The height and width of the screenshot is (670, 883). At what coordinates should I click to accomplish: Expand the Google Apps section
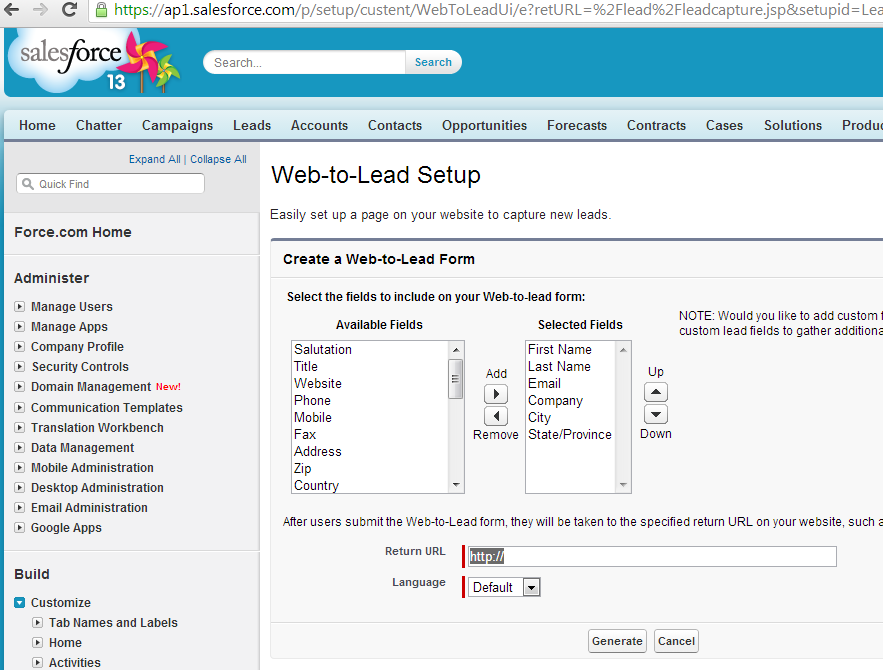(x=20, y=528)
